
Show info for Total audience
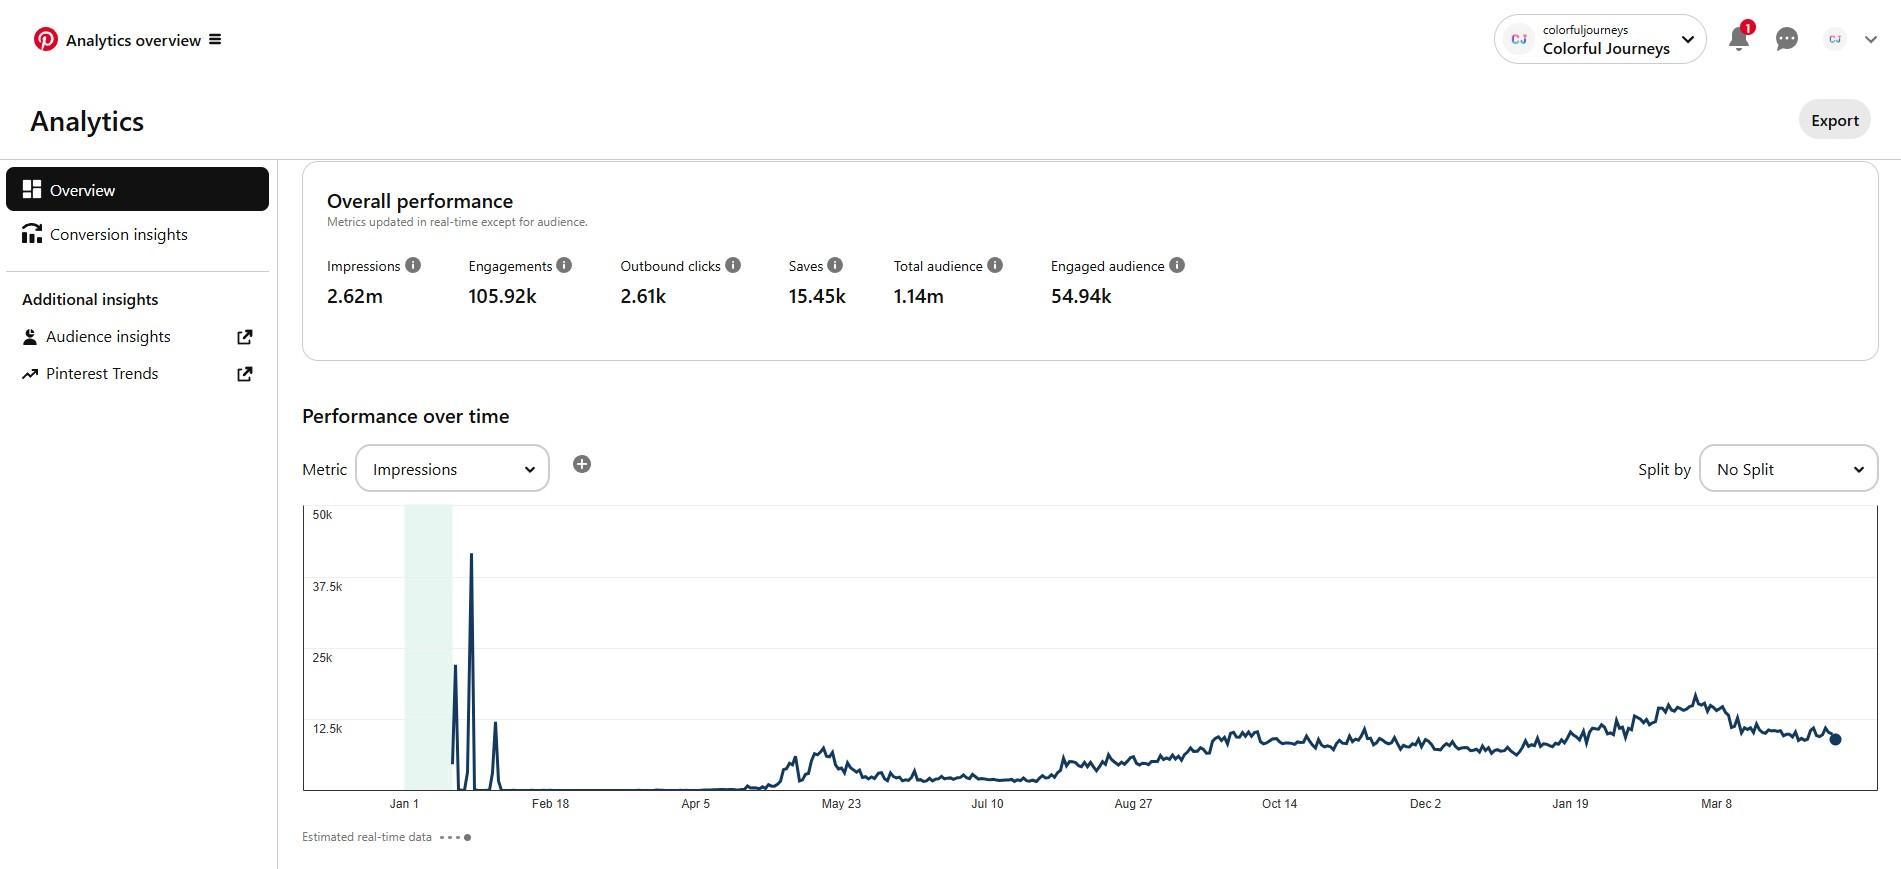pyautogui.click(x=995, y=265)
